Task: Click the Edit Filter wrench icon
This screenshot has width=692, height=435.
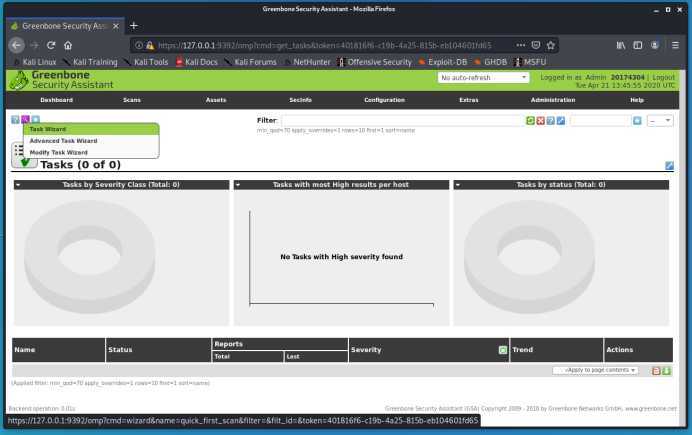Action: pyautogui.click(x=560, y=120)
